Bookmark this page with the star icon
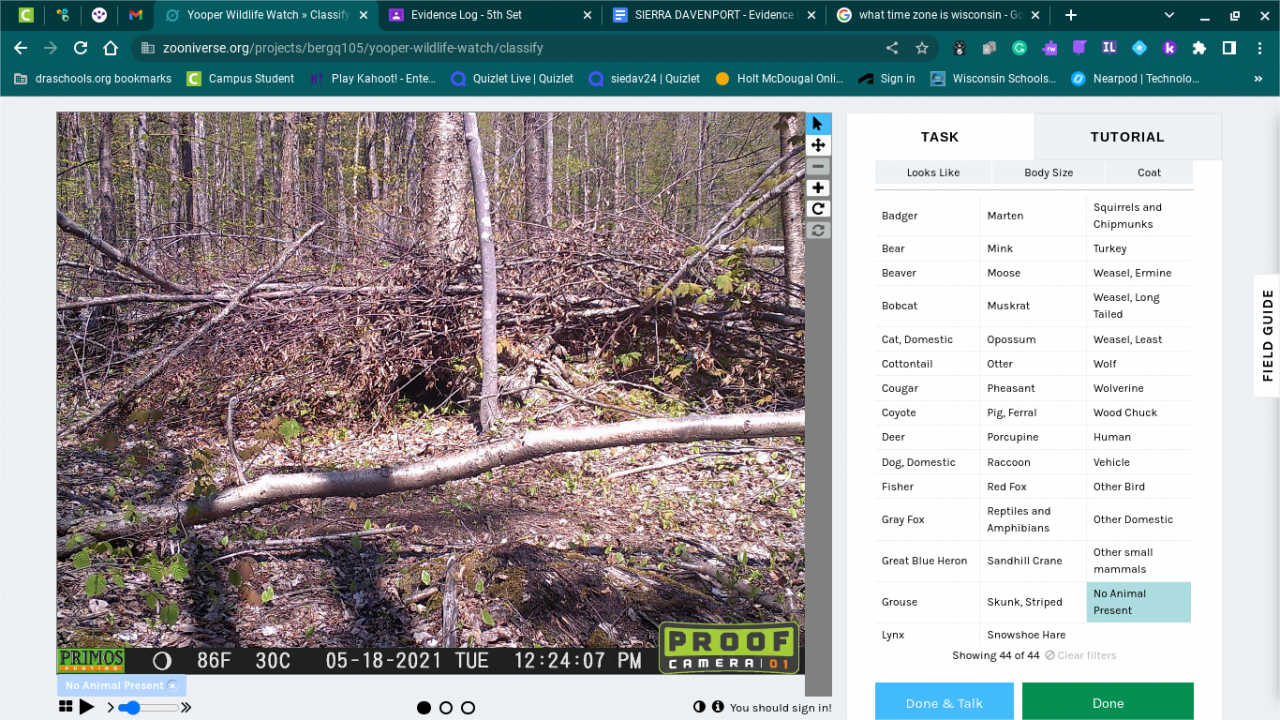Image resolution: width=1280 pixels, height=720 pixels. click(x=922, y=48)
